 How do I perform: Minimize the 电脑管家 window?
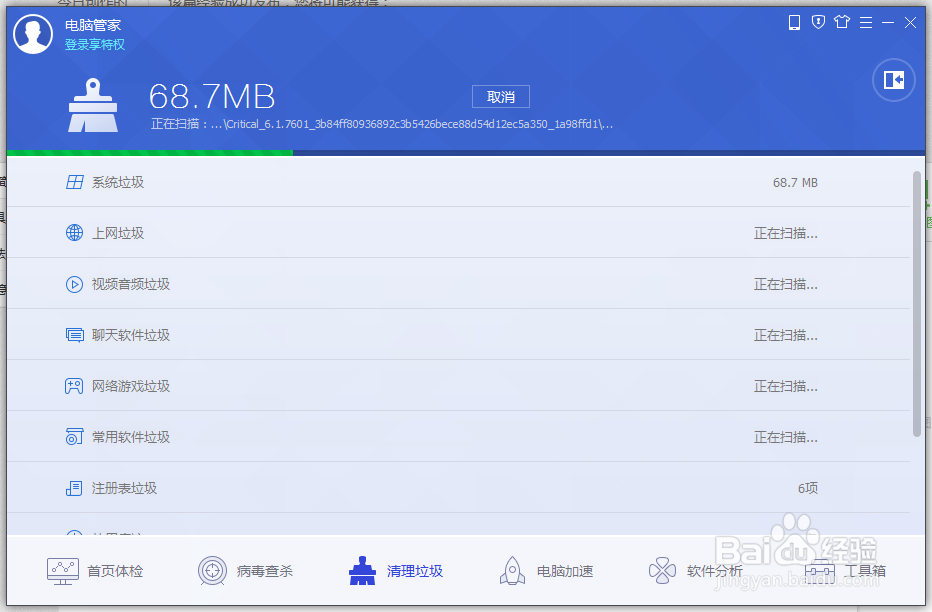(888, 23)
